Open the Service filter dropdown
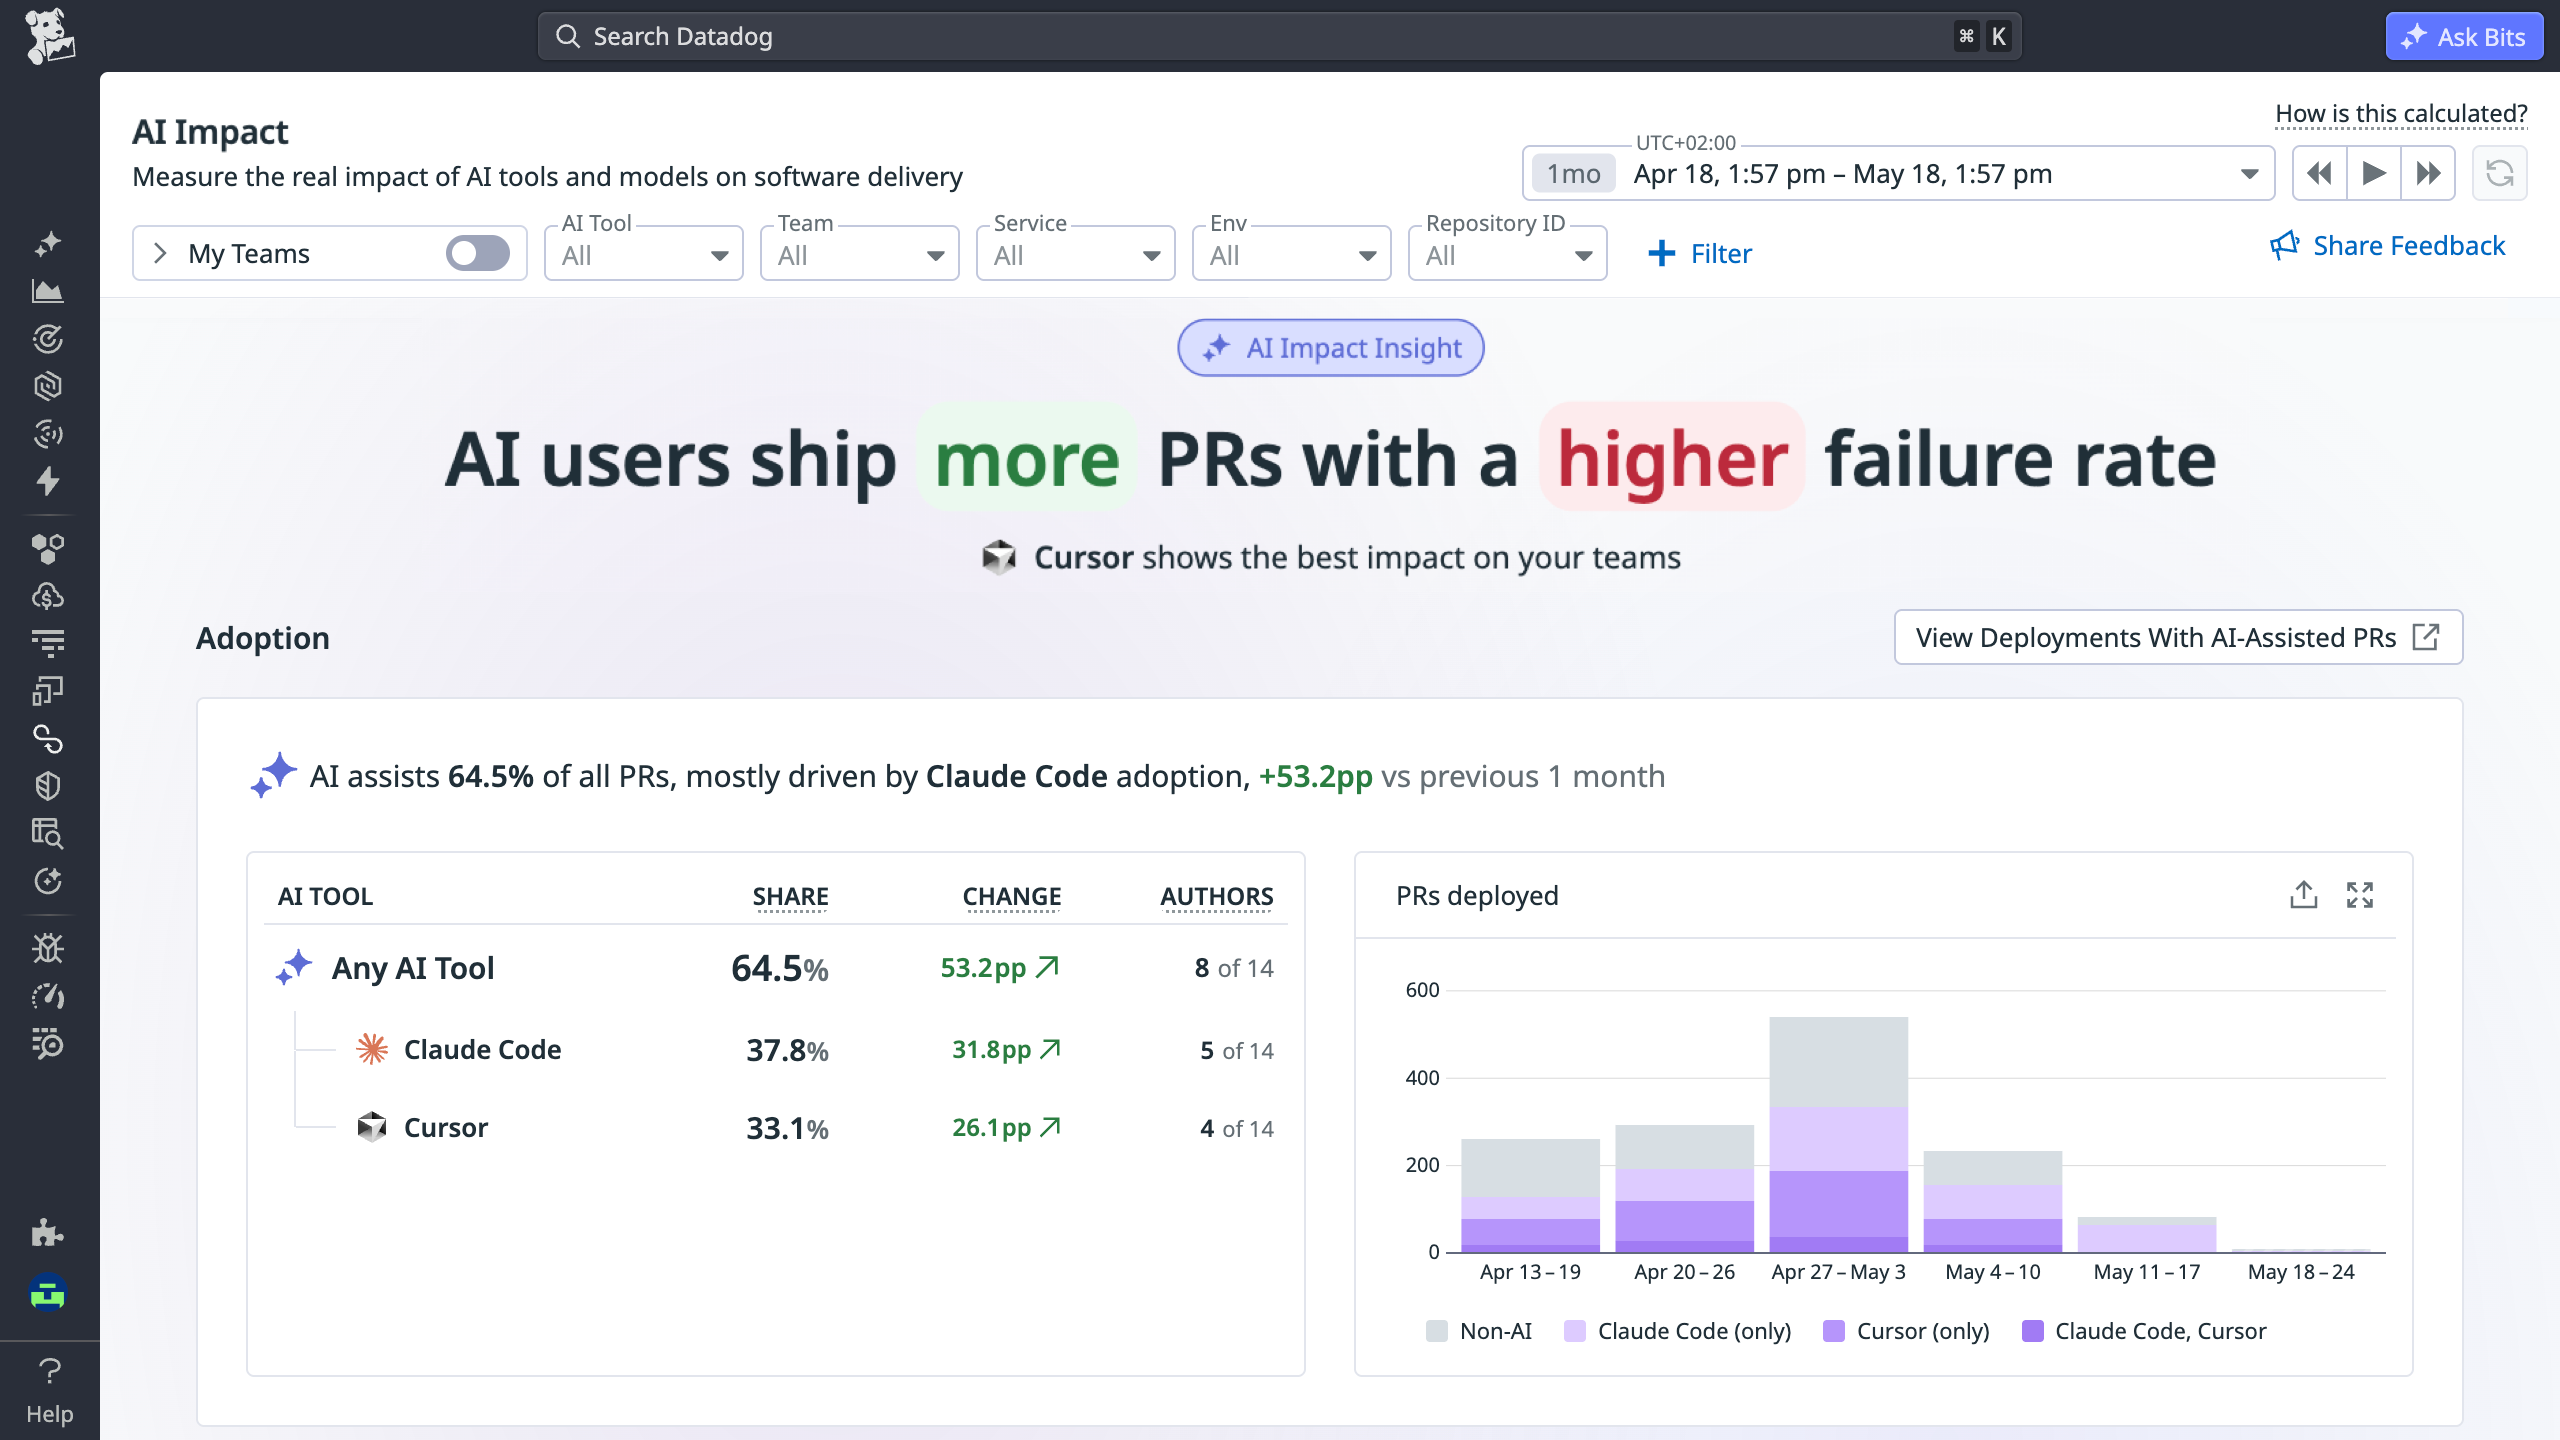The width and height of the screenshot is (2560, 1440). 1076,253
